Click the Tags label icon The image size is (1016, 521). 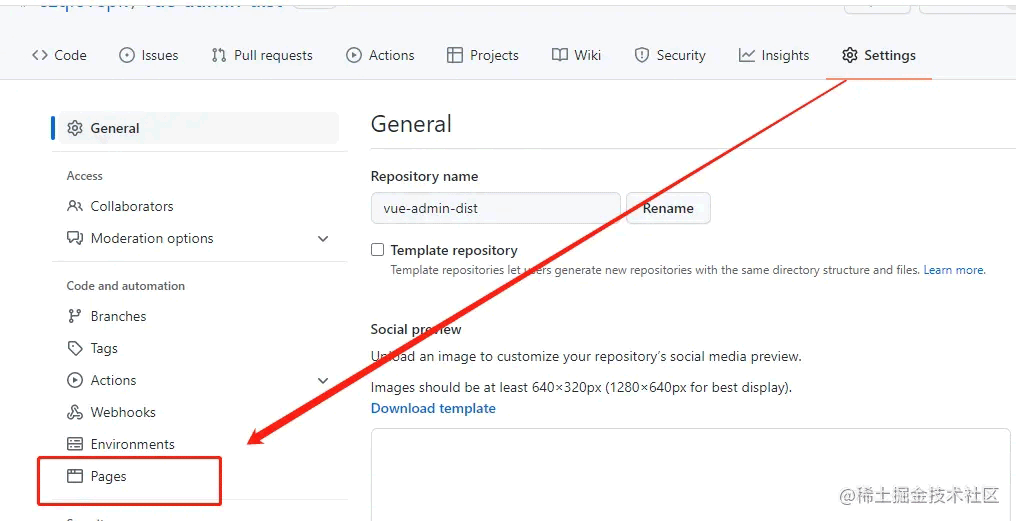point(75,348)
